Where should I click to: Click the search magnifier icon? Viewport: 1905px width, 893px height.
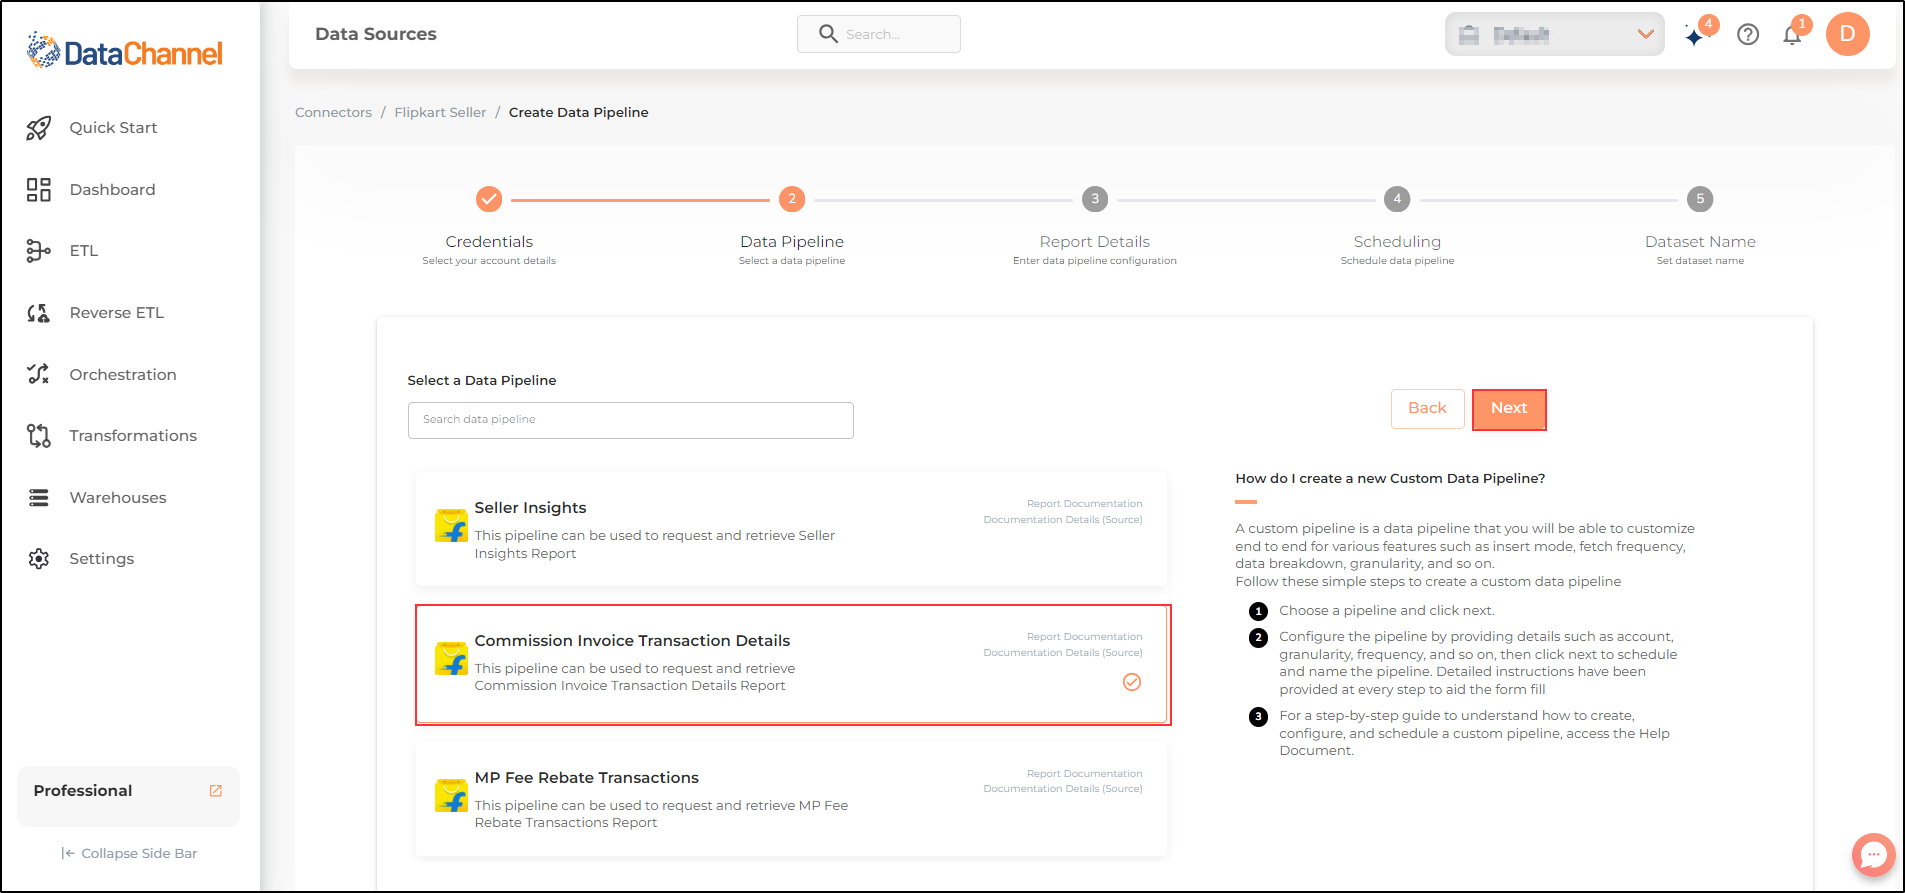pyautogui.click(x=828, y=34)
